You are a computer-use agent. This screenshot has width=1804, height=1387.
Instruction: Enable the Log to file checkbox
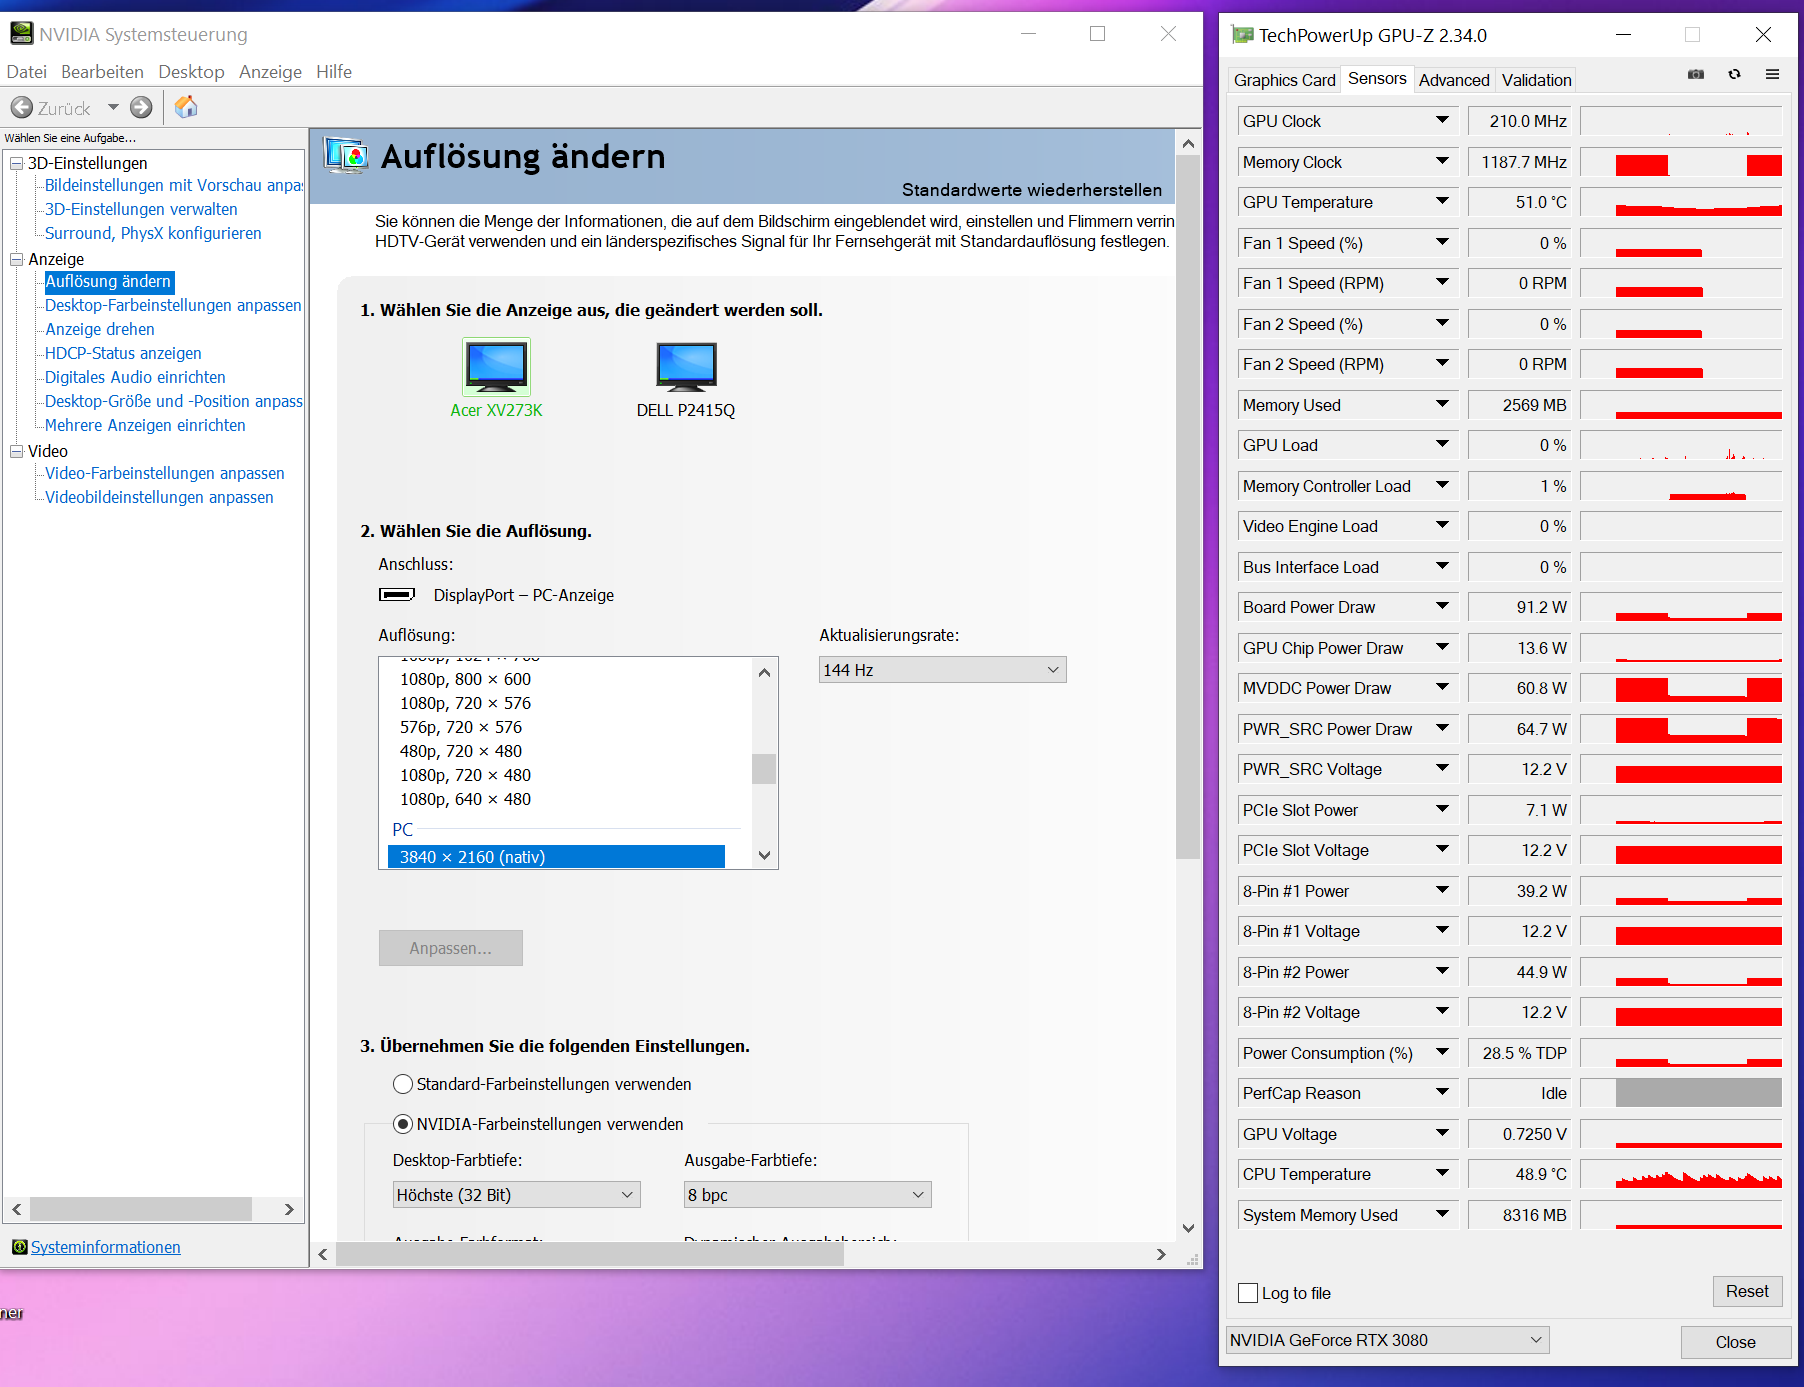coord(1248,1293)
